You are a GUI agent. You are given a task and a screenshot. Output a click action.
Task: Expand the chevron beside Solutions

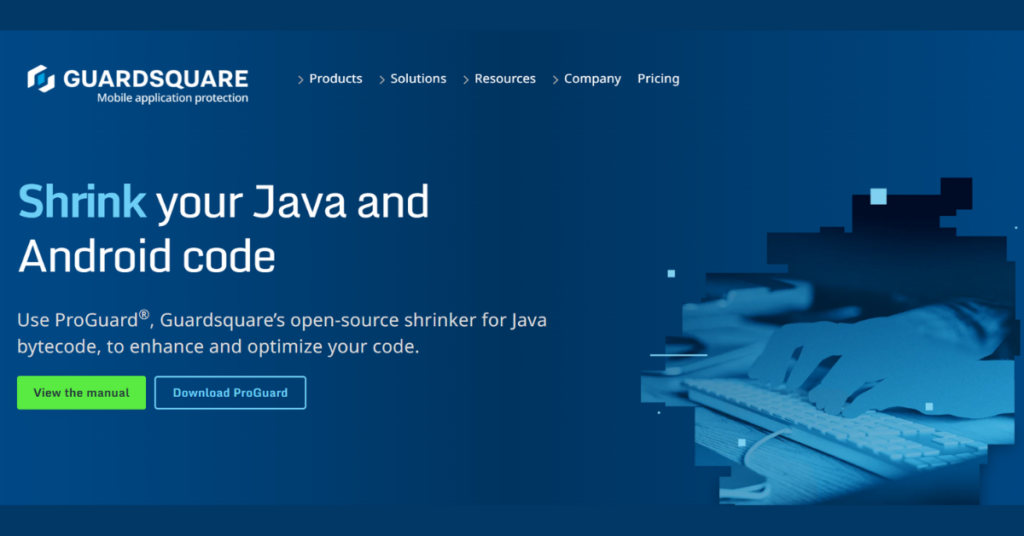click(x=382, y=80)
